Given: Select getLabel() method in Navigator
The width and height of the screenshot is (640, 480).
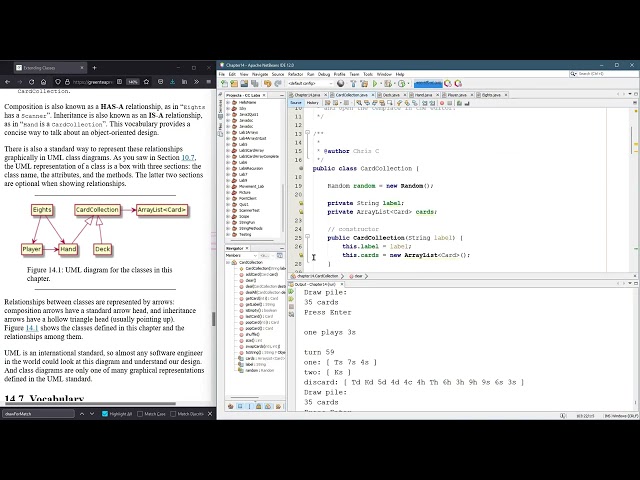Looking at the screenshot, I should tap(260, 304).
